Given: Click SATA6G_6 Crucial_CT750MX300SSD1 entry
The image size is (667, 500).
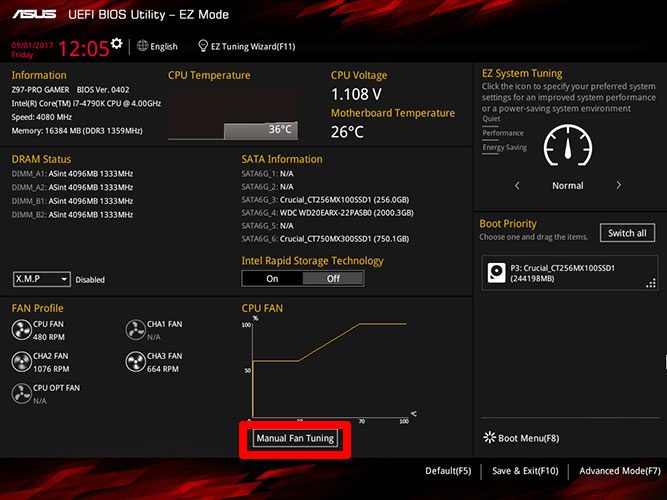Looking at the screenshot, I should point(325,239).
